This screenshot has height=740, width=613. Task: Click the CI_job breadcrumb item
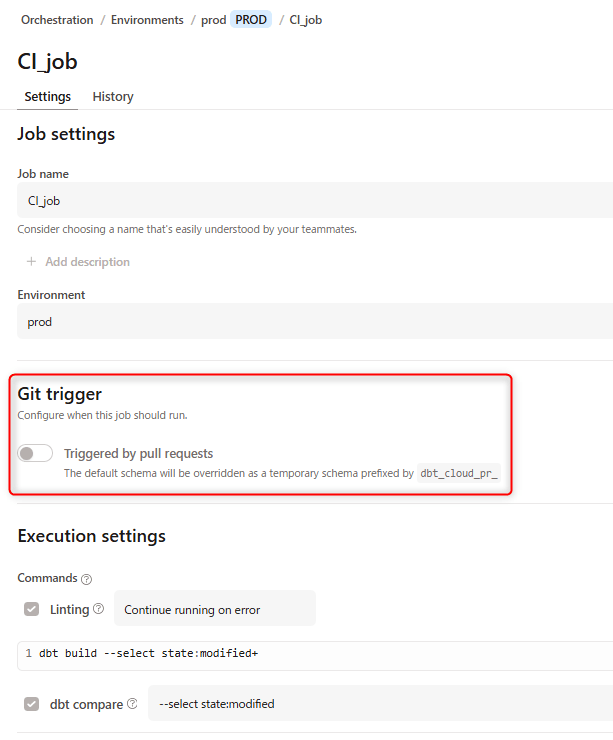coord(306,20)
